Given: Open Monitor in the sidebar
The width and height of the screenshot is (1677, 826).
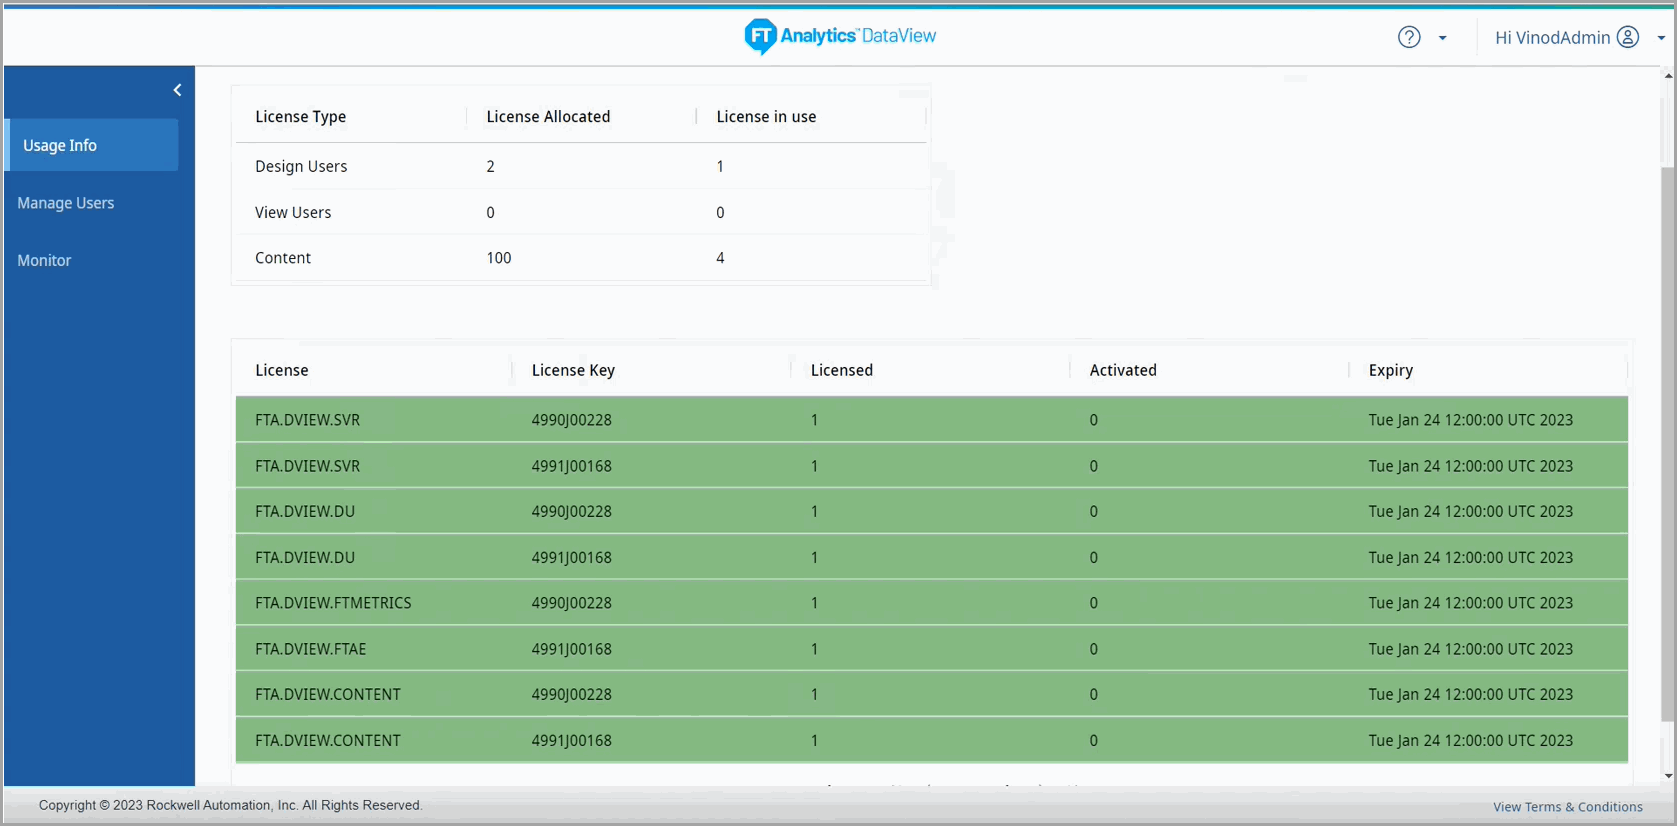Looking at the screenshot, I should (x=44, y=260).
